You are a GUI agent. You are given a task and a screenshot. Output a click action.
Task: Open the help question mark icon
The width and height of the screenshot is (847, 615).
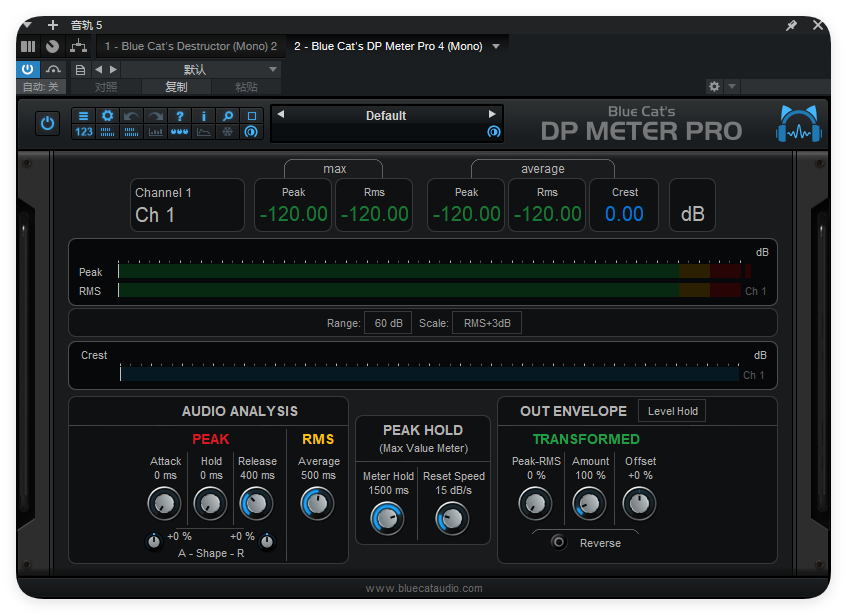179,116
